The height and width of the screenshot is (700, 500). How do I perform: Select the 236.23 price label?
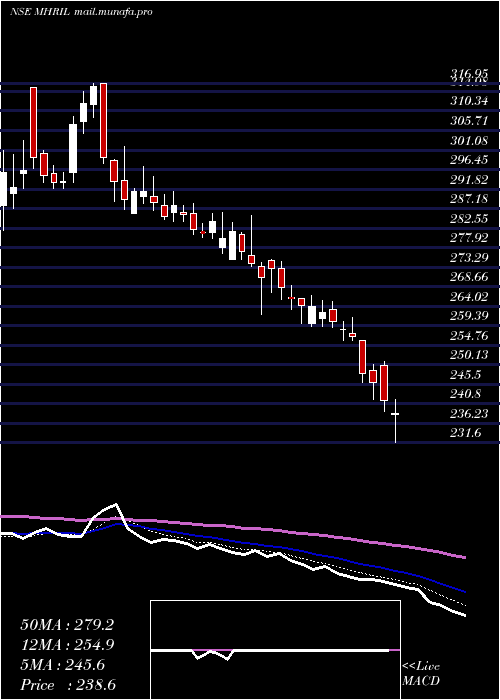[469, 413]
